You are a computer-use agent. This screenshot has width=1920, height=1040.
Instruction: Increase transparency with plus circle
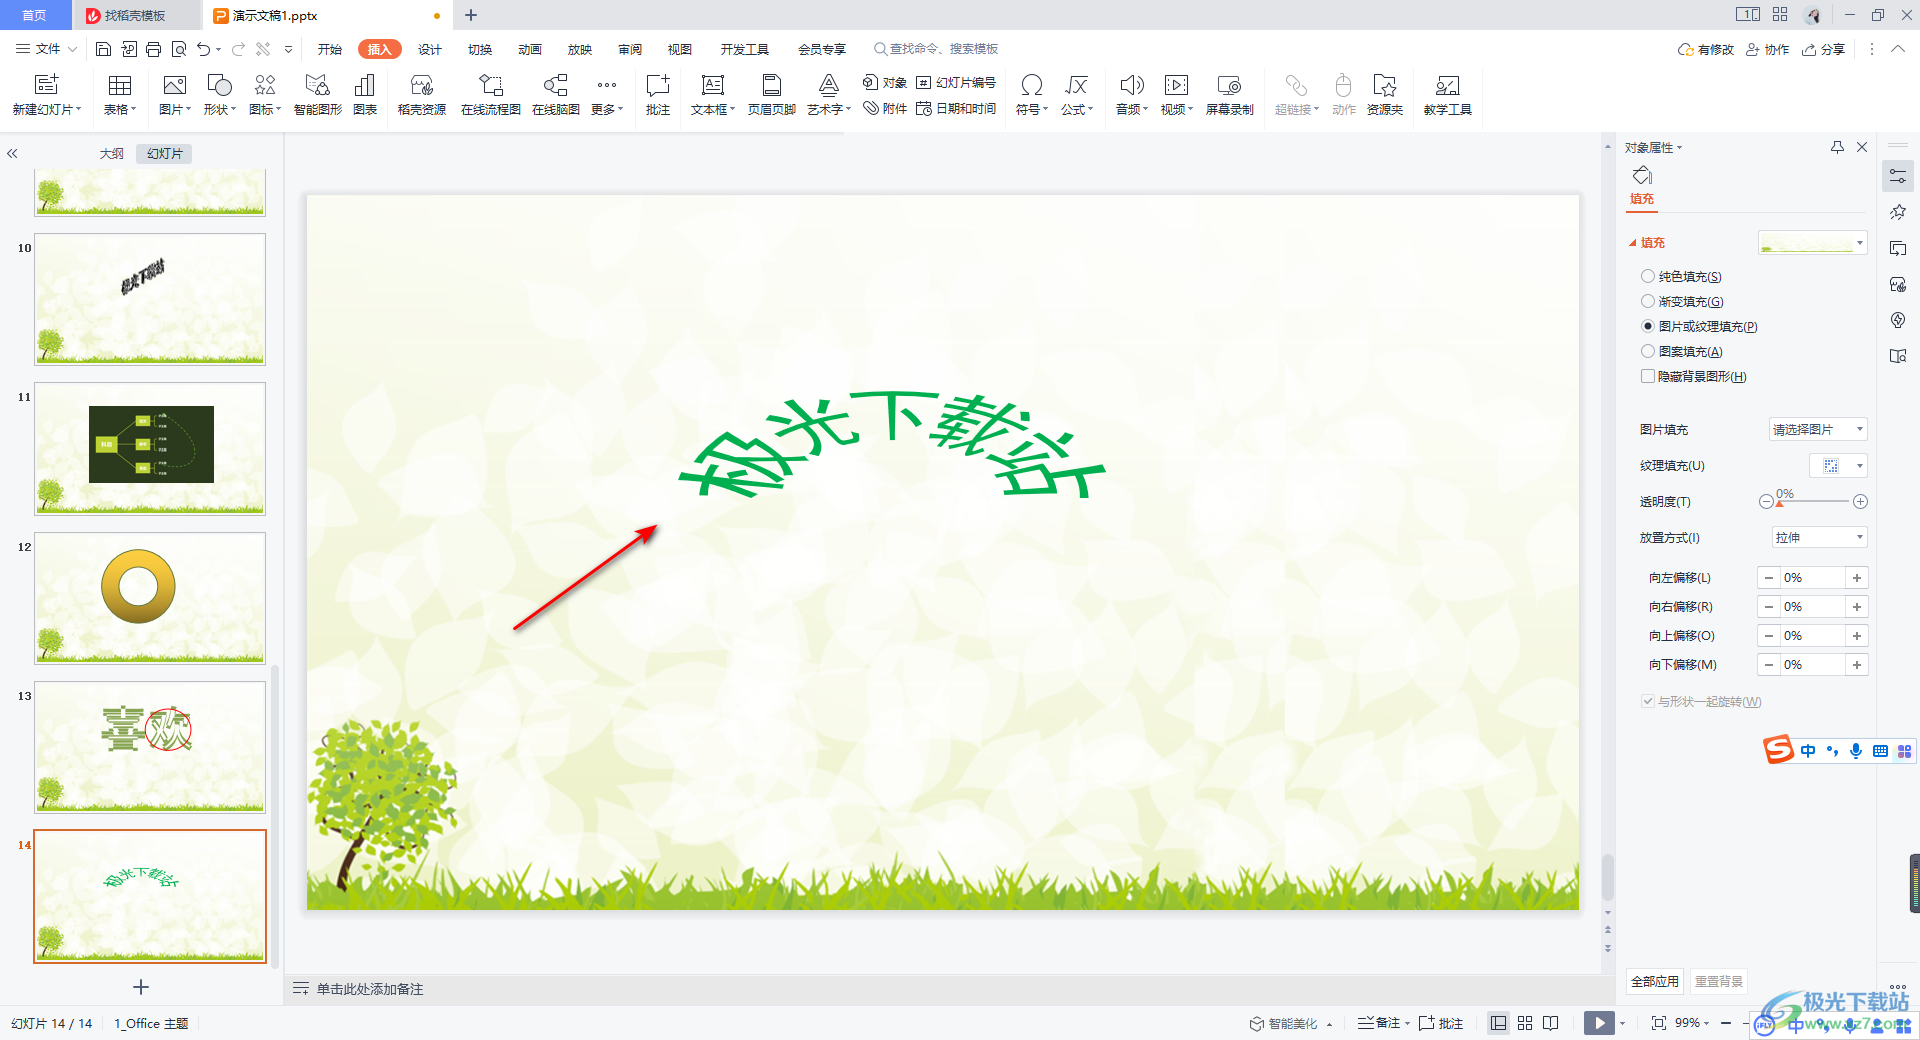[x=1860, y=502]
